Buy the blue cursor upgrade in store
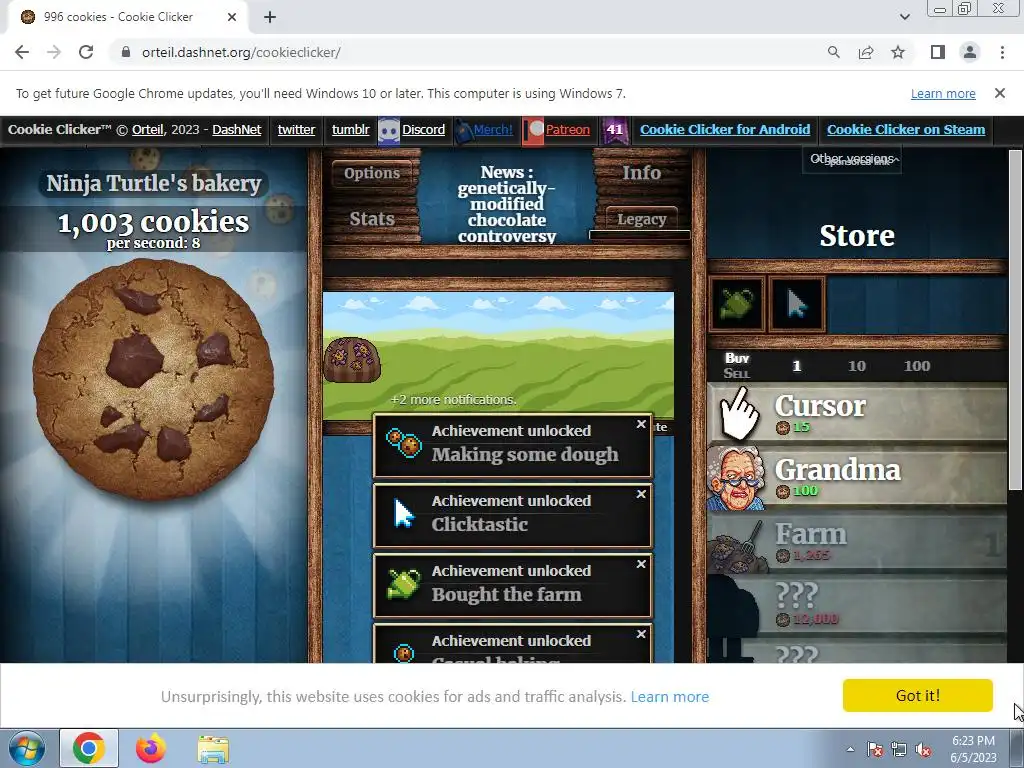The image size is (1024, 768). 797,304
